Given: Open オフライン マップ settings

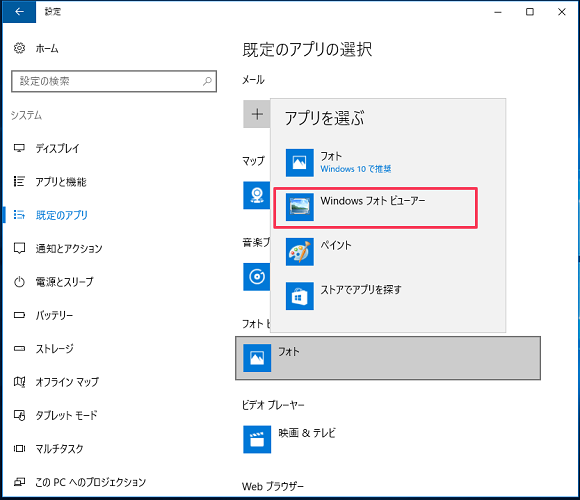Looking at the screenshot, I should 67,382.
